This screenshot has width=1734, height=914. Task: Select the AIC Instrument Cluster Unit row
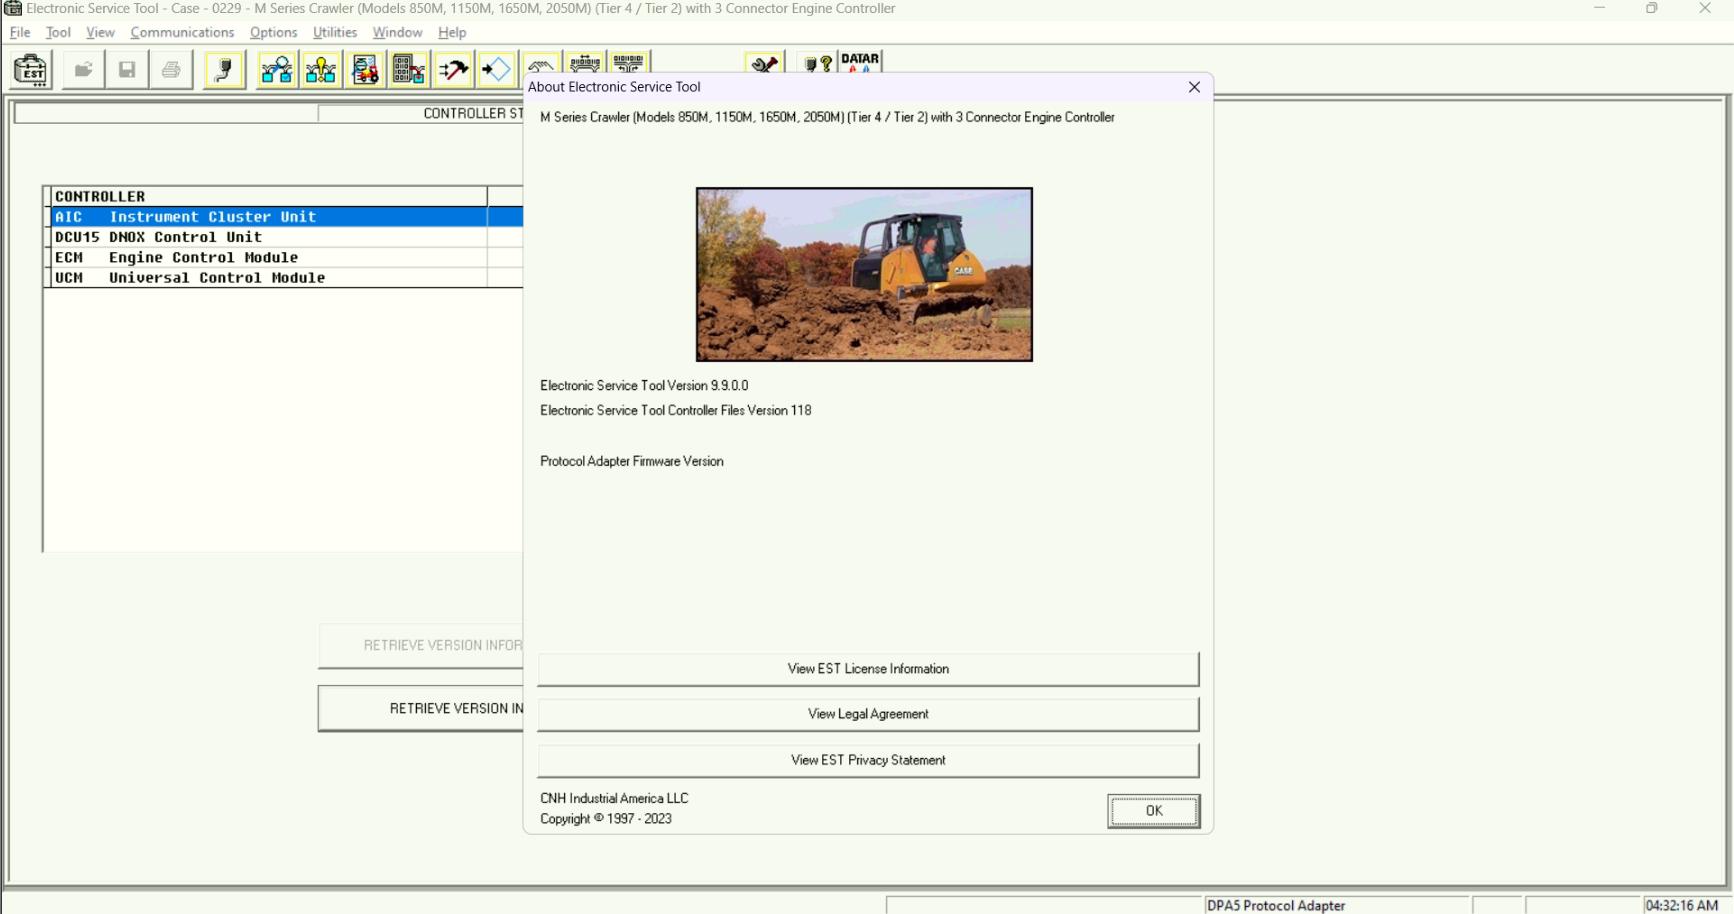click(x=286, y=217)
